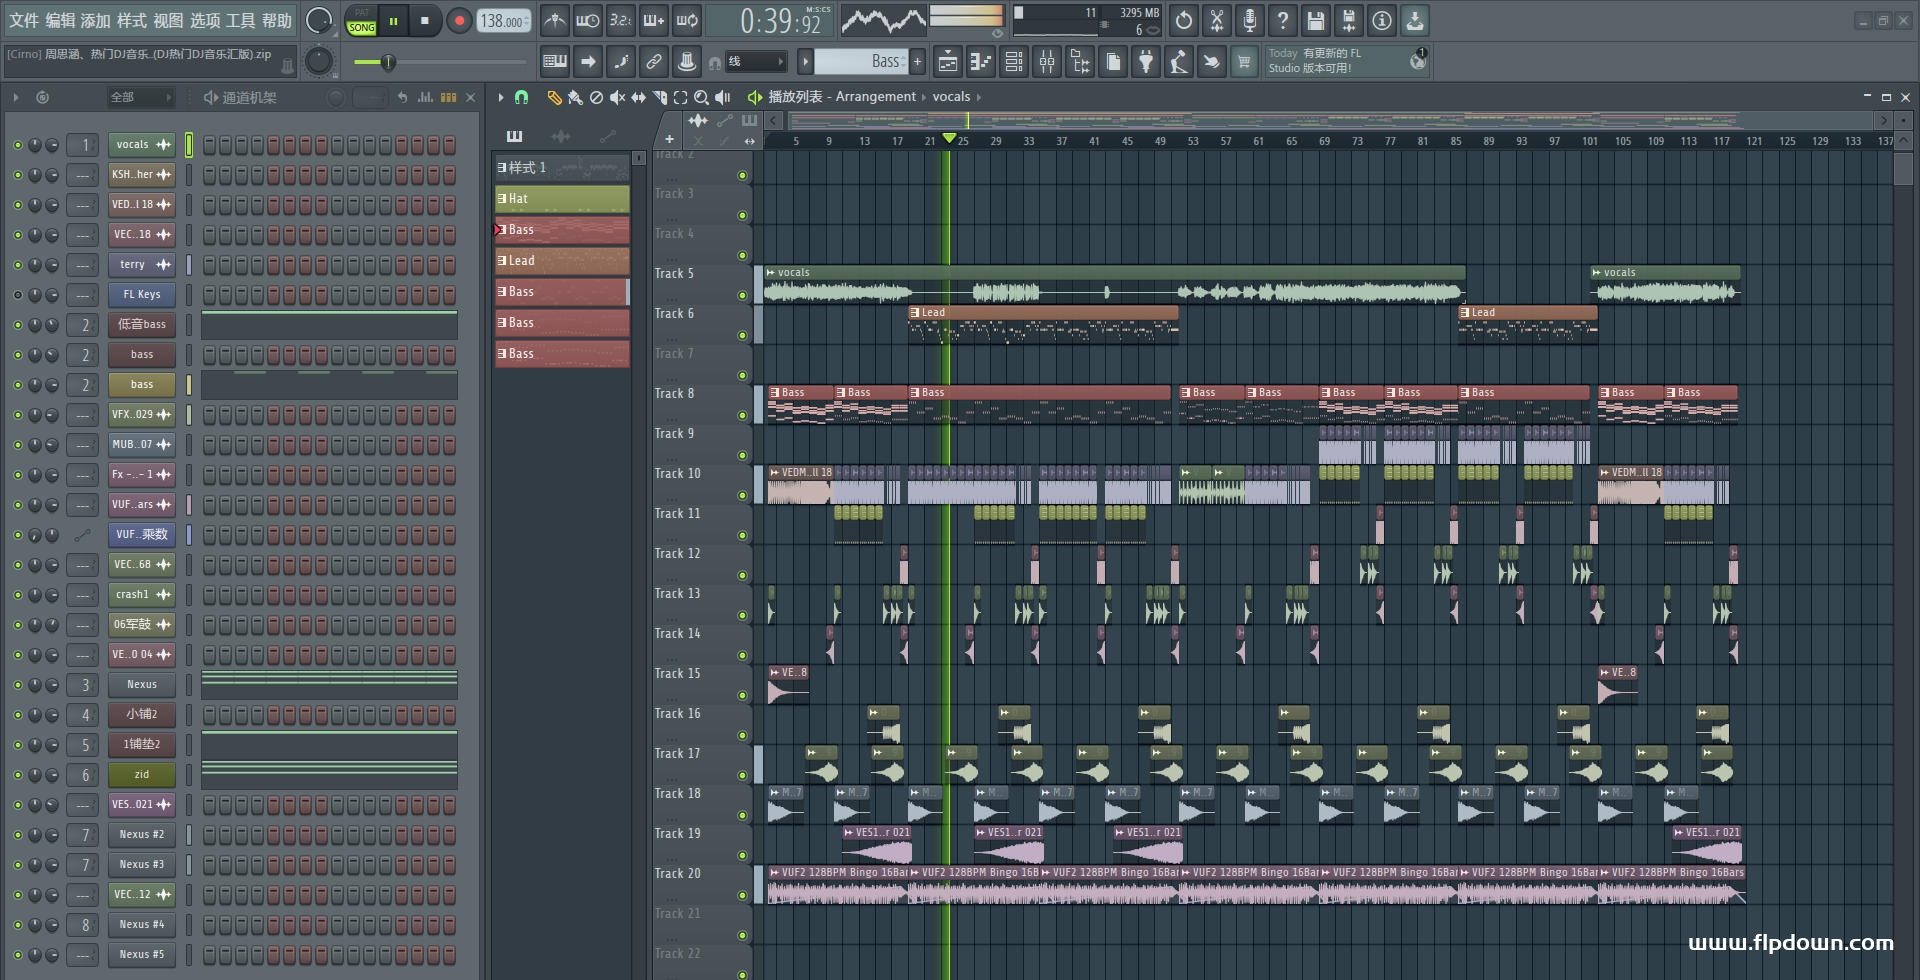Open the channel filter dropdown showing 全部

coord(141,97)
